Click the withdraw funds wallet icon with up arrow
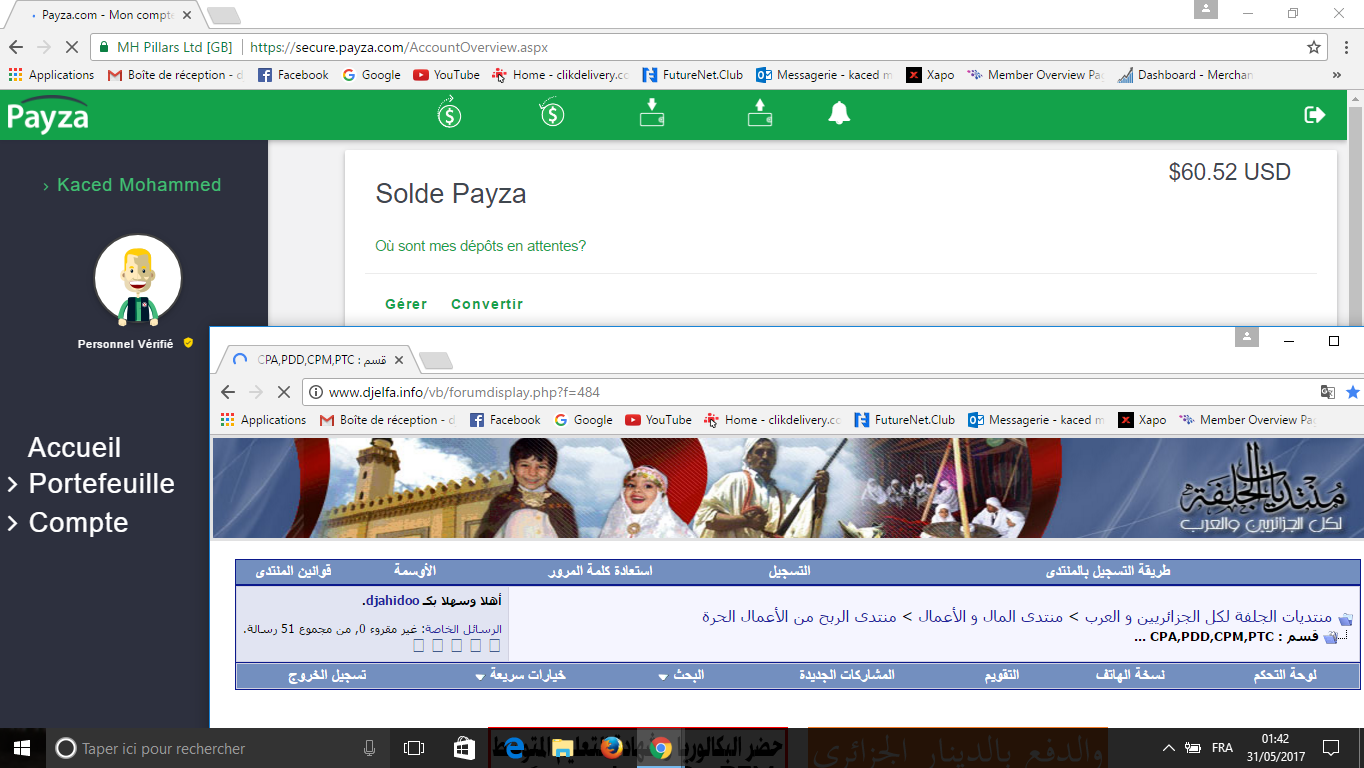This screenshot has width=1364, height=768. [760, 112]
